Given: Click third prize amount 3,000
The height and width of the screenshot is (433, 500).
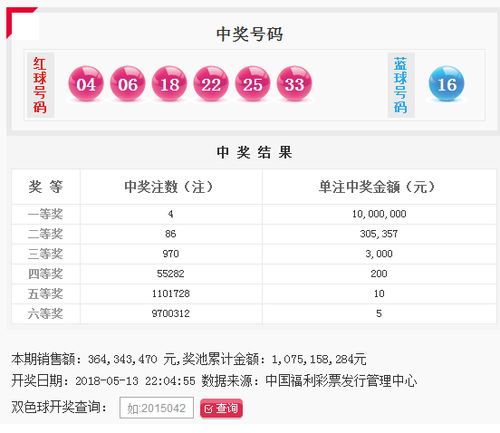Looking at the screenshot, I should [x=379, y=254].
